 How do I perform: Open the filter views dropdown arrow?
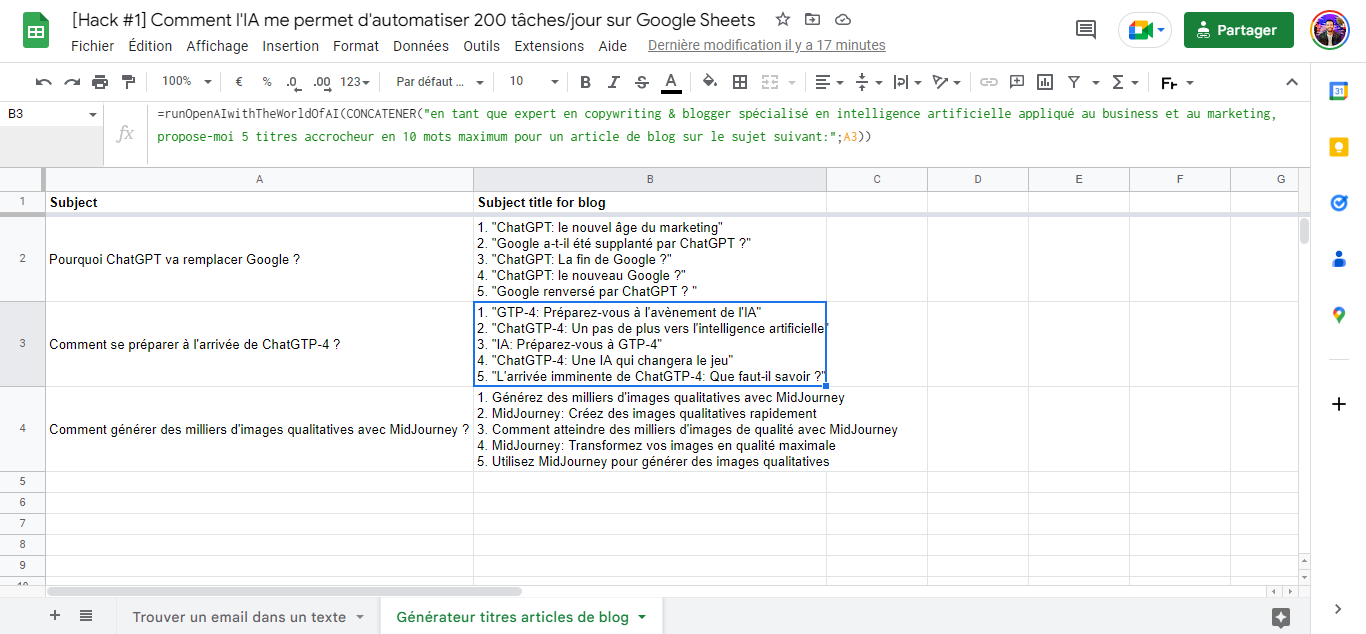pos(1096,82)
